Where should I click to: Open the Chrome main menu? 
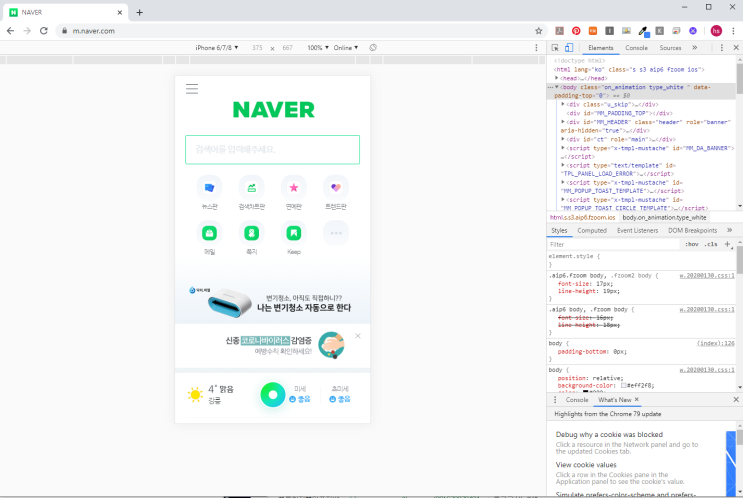point(733,31)
